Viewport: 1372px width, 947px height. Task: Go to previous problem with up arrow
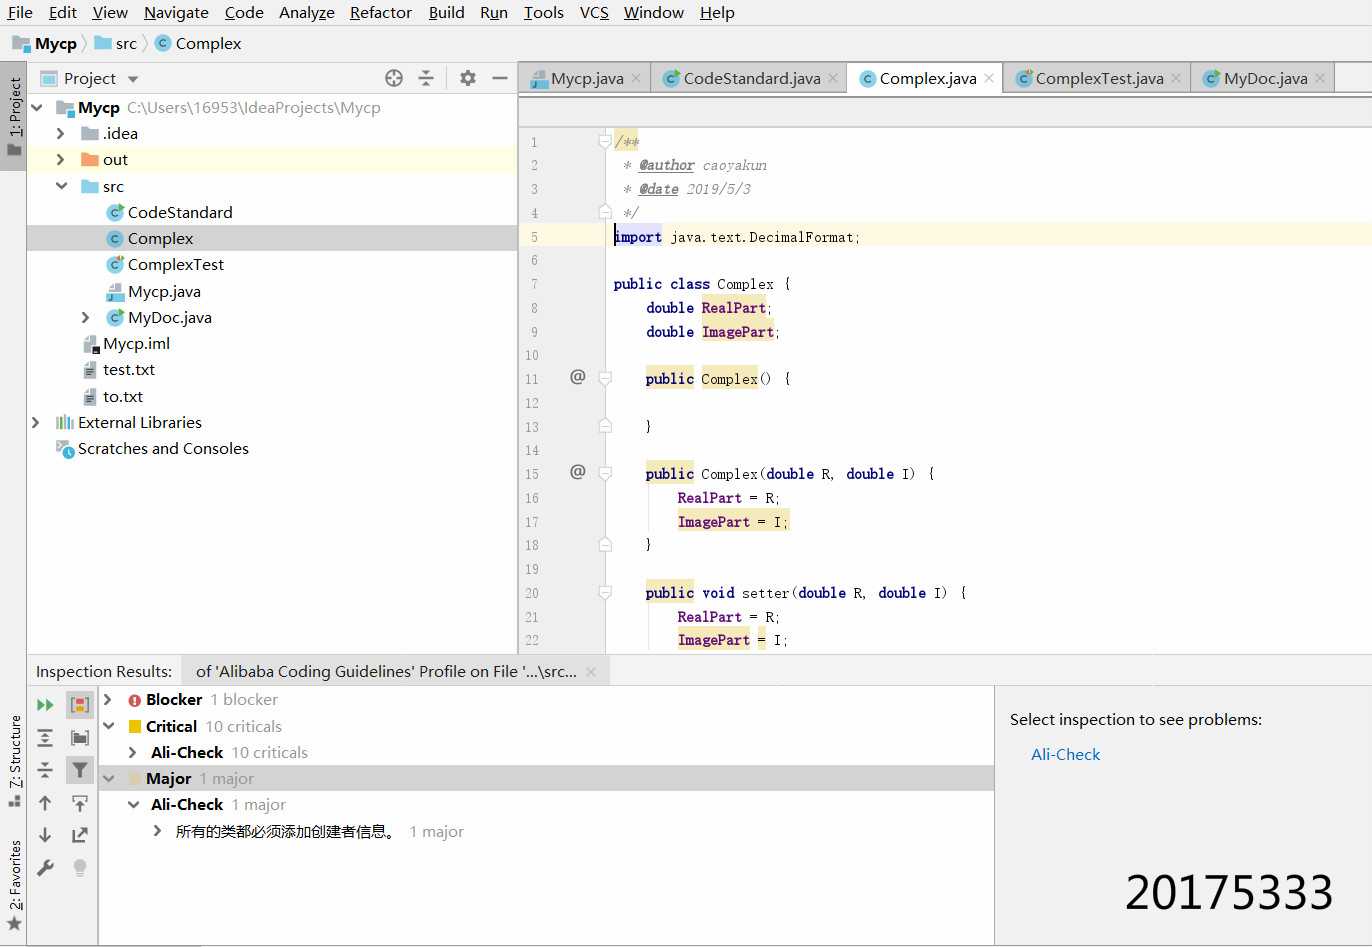click(x=45, y=803)
